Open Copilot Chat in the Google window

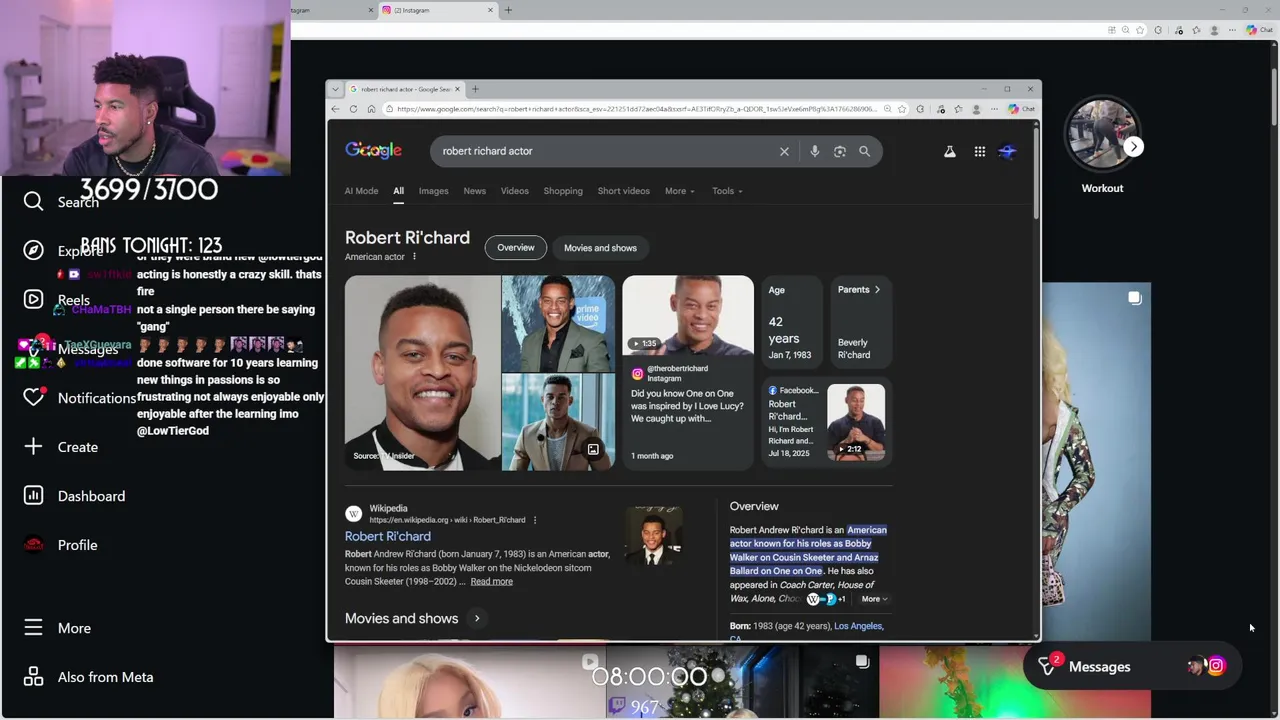[1021, 109]
